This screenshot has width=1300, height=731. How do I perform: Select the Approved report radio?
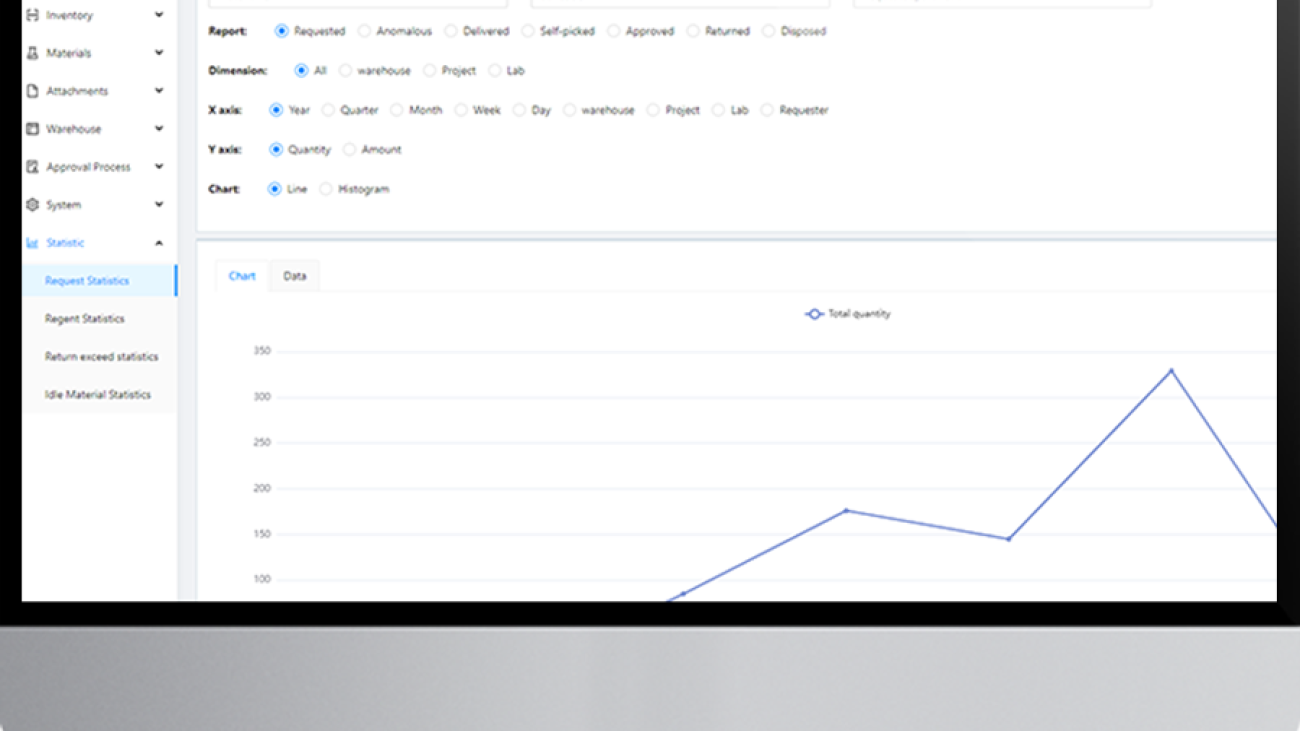coord(613,31)
